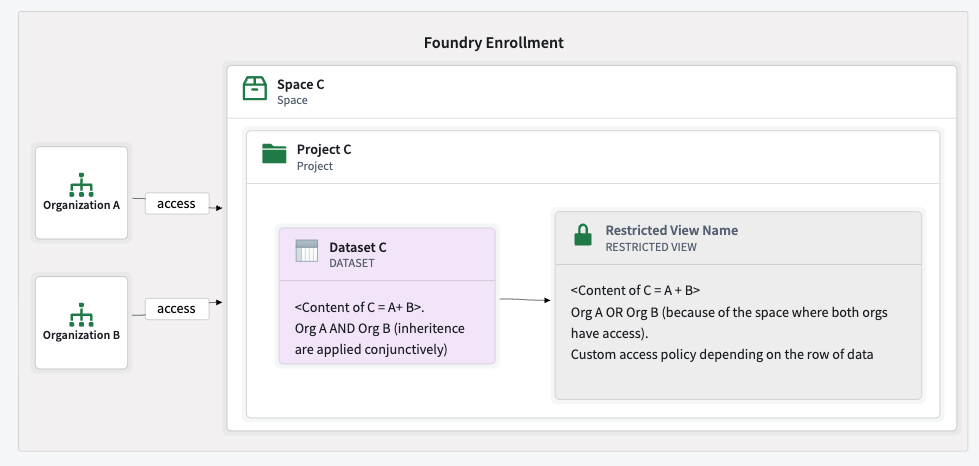Select the access label next to Organization B
This screenshot has height=466, width=979.
[176, 309]
